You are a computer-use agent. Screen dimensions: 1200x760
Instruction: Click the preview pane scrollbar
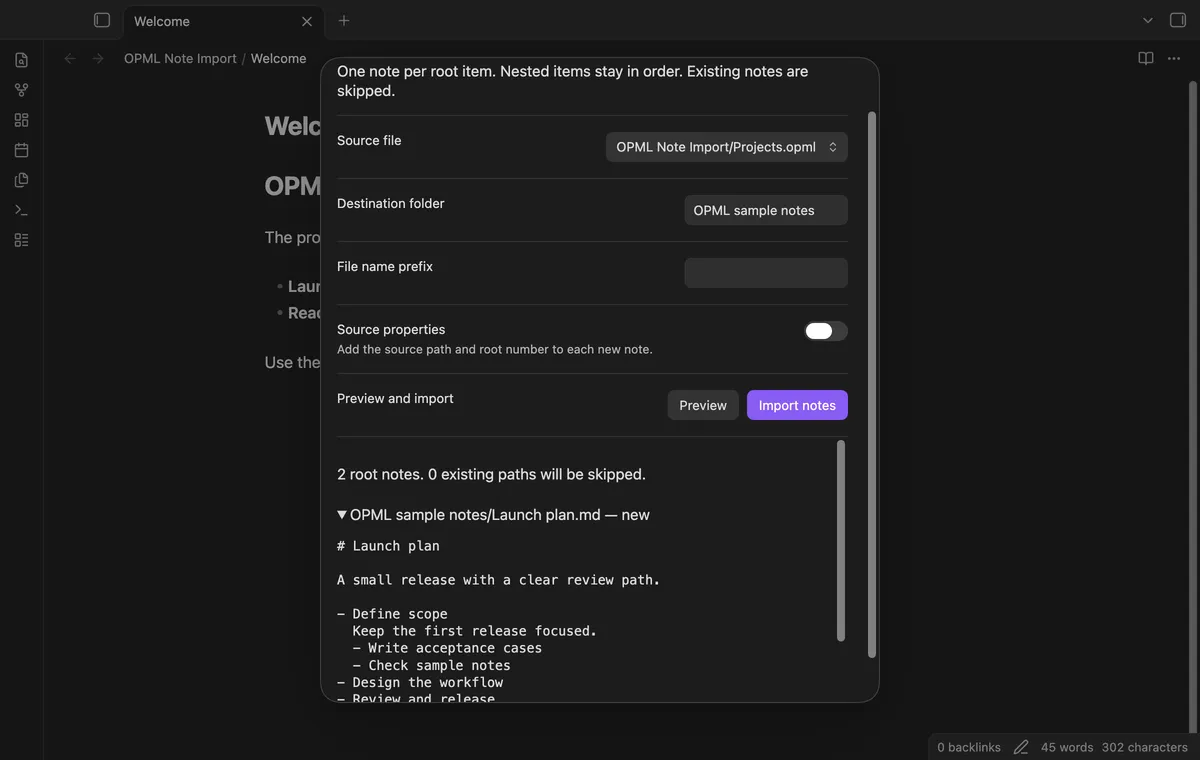(841, 540)
